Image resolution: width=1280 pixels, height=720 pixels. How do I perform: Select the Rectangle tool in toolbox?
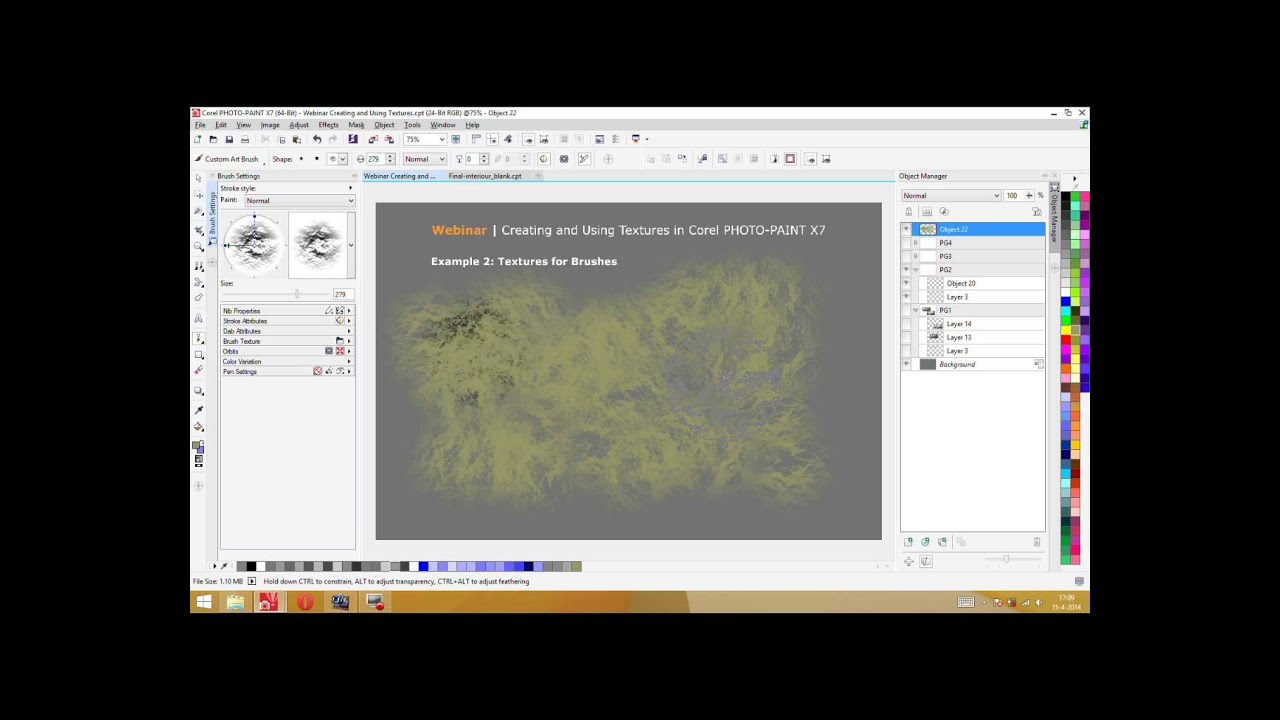coord(199,355)
